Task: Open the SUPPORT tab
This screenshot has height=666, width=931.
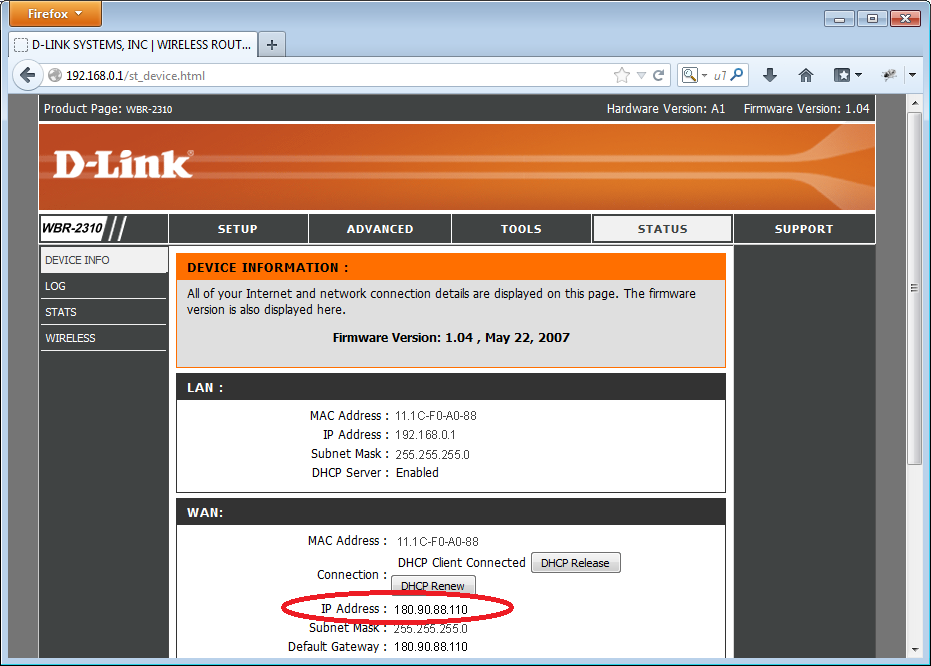Action: click(x=804, y=229)
